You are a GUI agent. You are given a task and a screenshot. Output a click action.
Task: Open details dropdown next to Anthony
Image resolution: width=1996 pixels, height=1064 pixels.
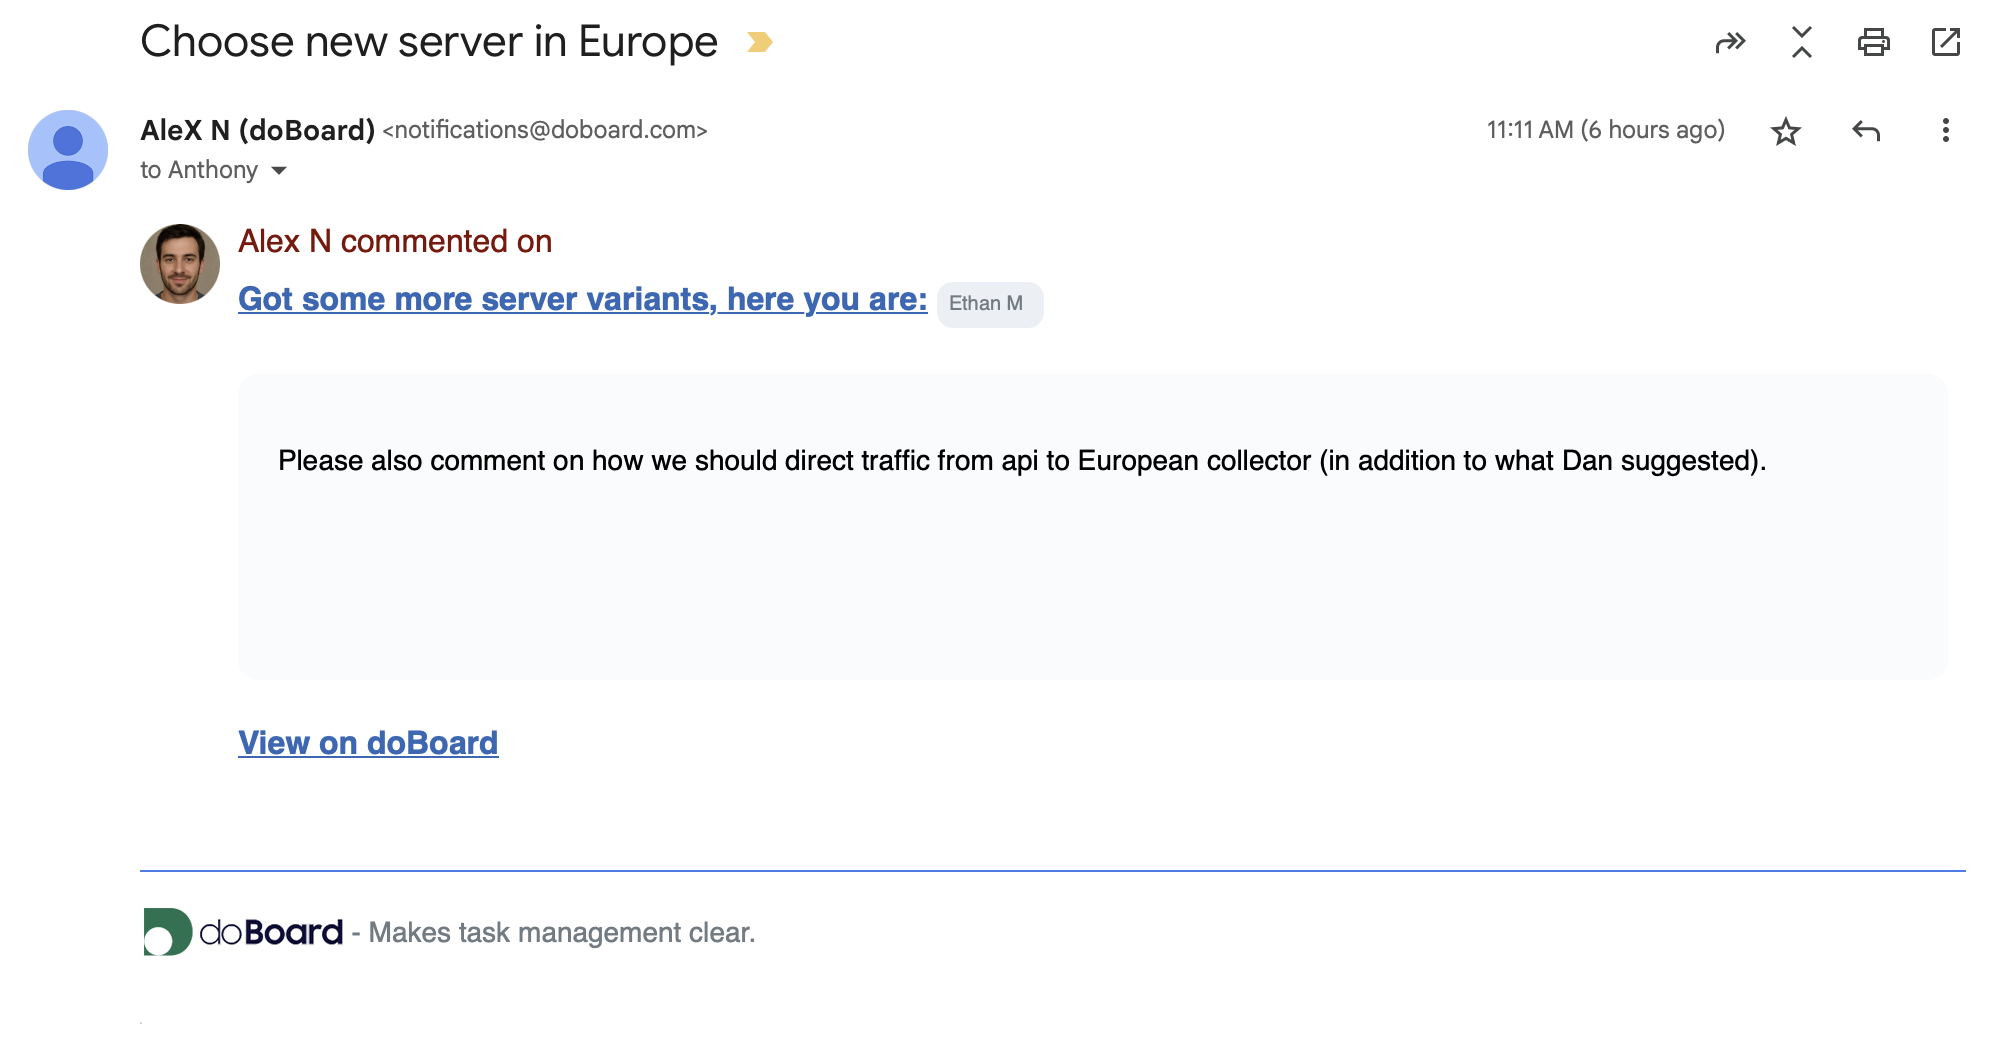(280, 171)
